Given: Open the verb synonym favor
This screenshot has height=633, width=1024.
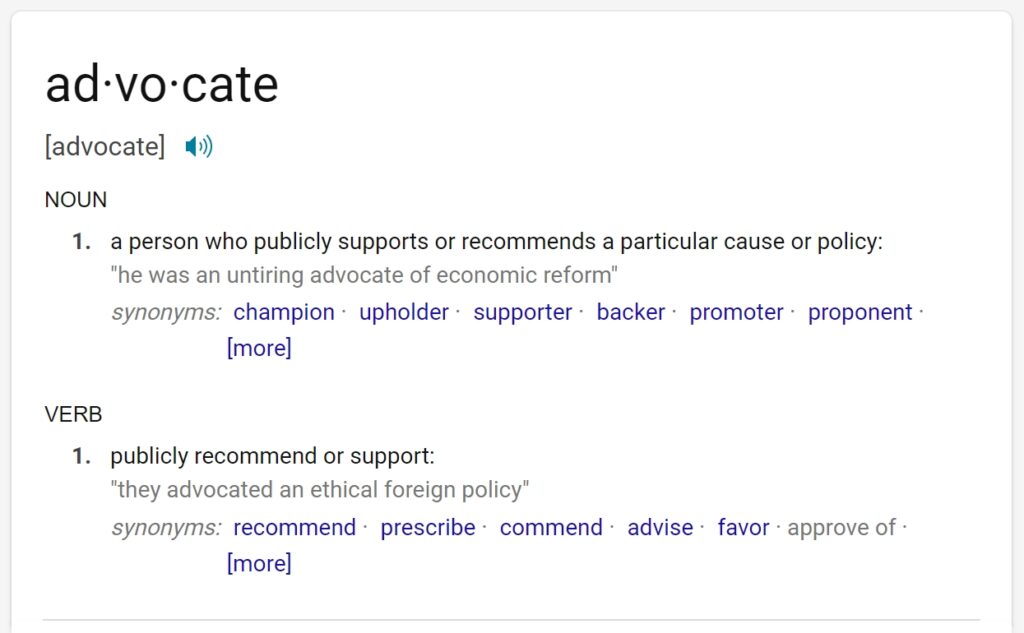Looking at the screenshot, I should click(743, 527).
